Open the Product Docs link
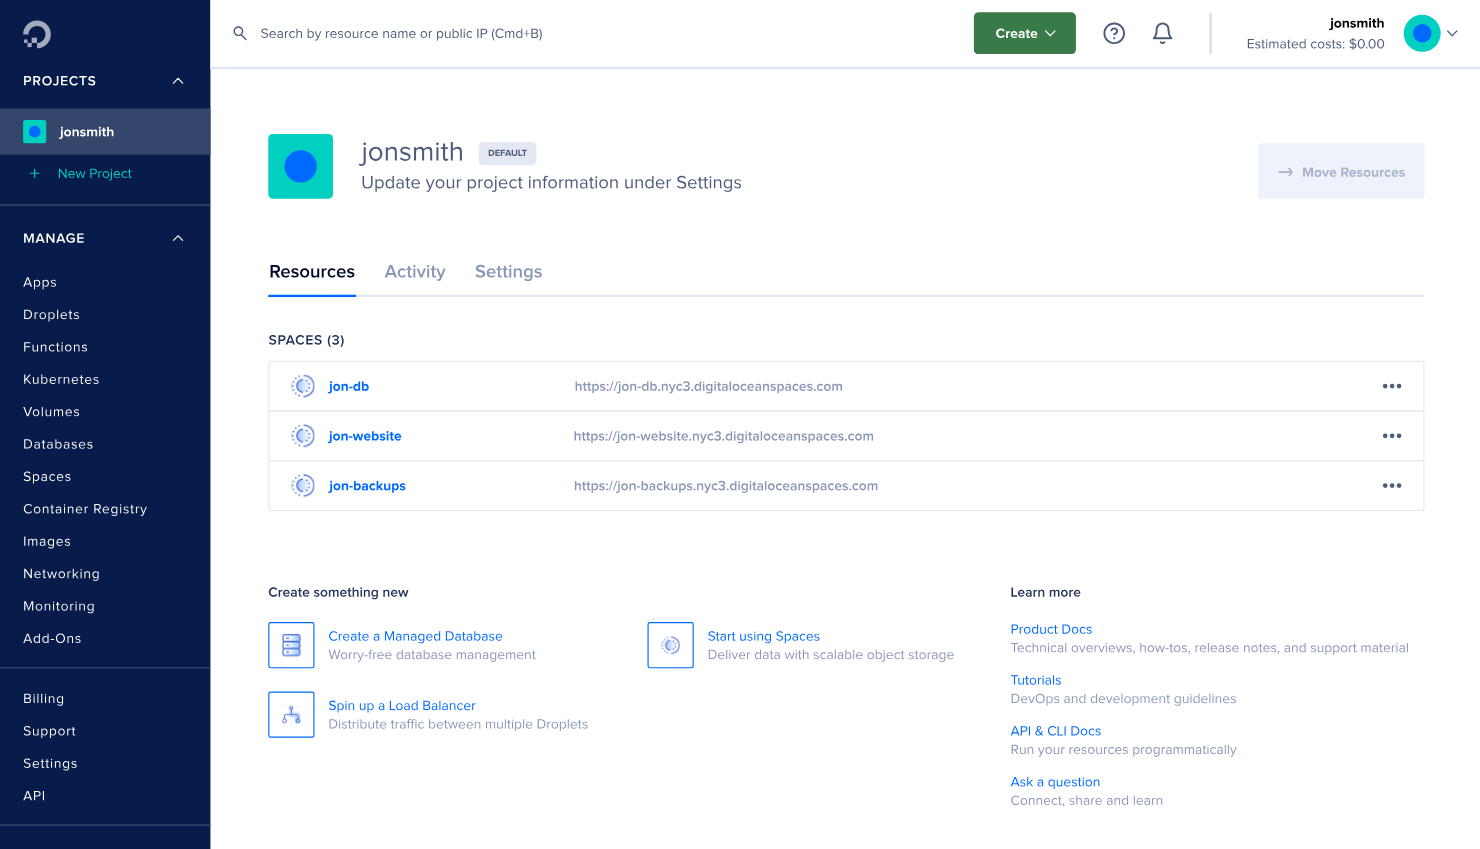This screenshot has height=849, width=1480. (x=1051, y=629)
